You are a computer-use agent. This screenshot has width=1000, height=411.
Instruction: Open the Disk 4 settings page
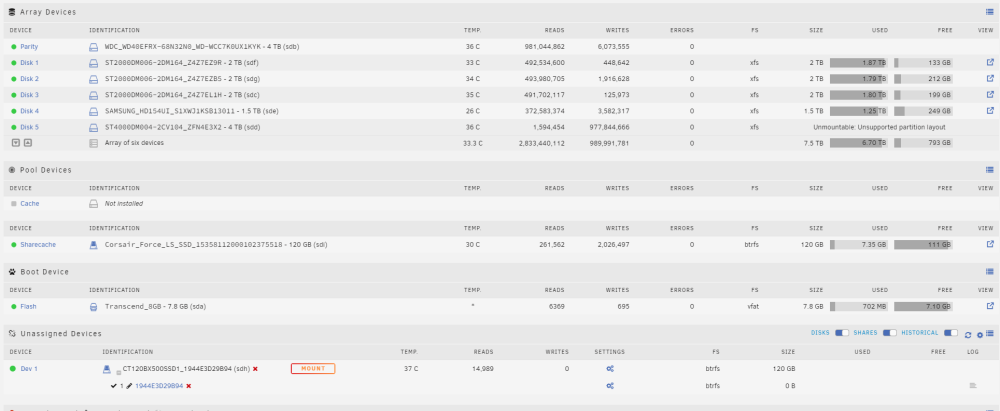coord(29,111)
